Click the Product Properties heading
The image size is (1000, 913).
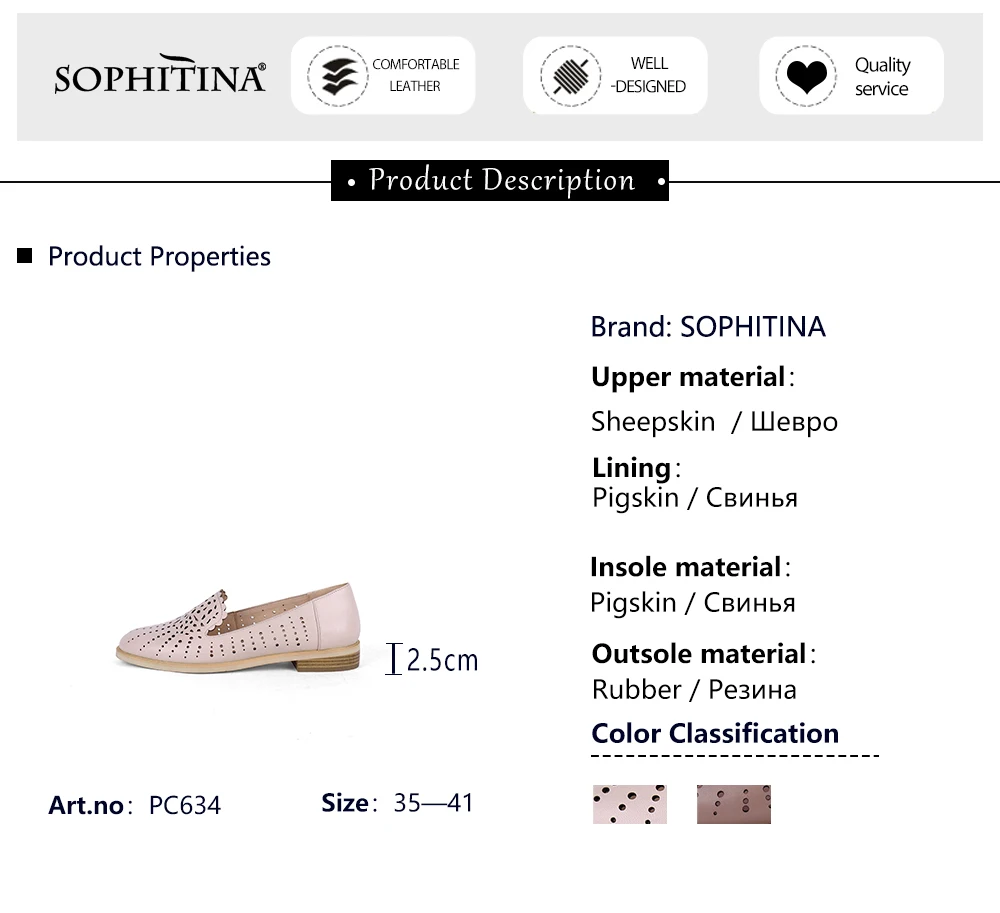click(159, 256)
